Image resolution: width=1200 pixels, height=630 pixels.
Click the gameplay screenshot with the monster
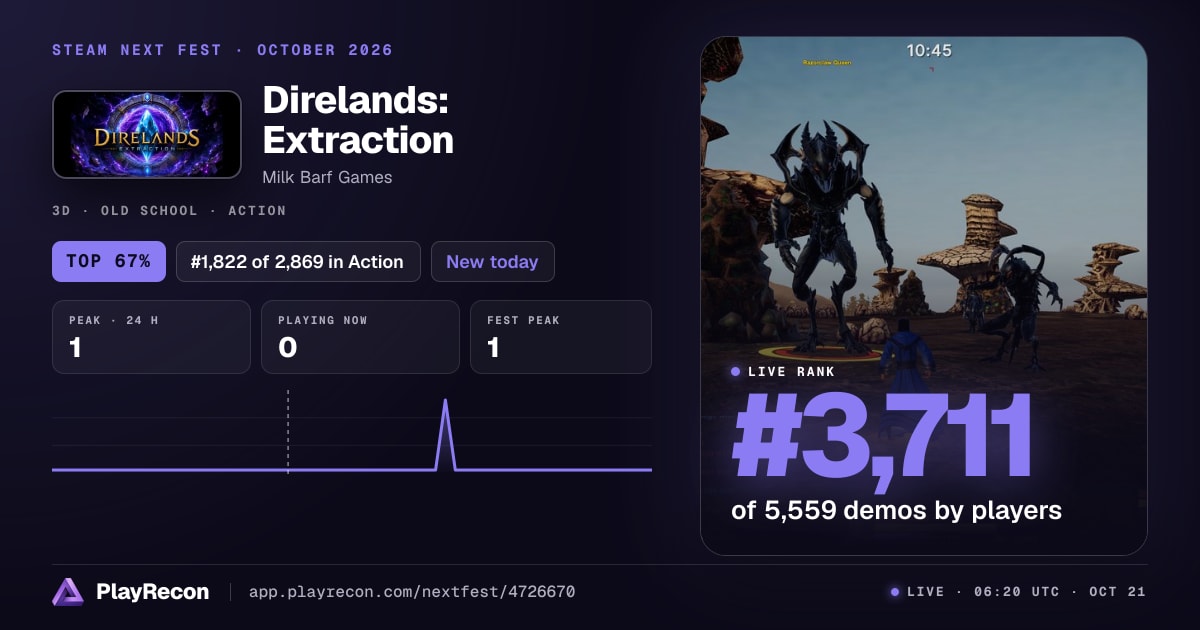[923, 295]
